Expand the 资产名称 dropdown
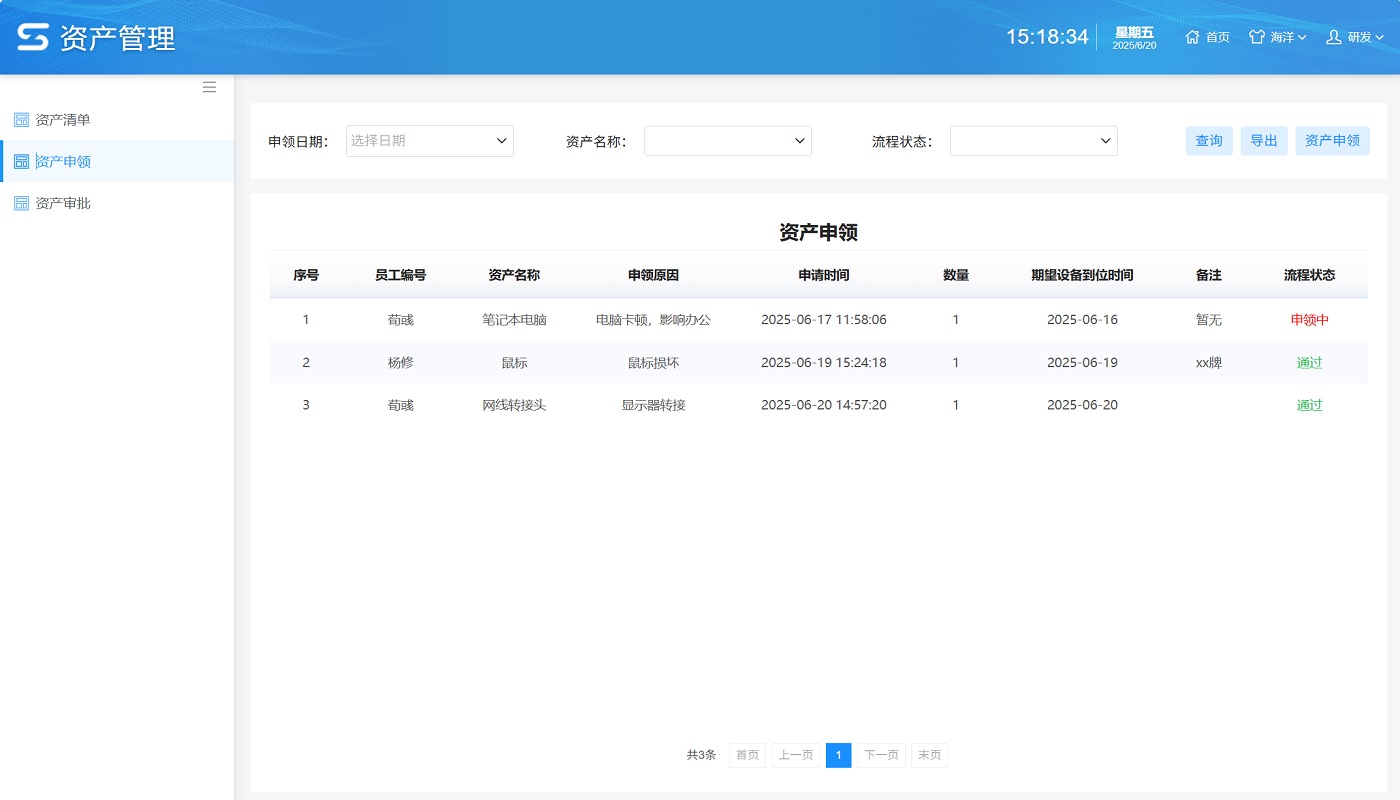This screenshot has height=800, width=1400. coord(799,141)
